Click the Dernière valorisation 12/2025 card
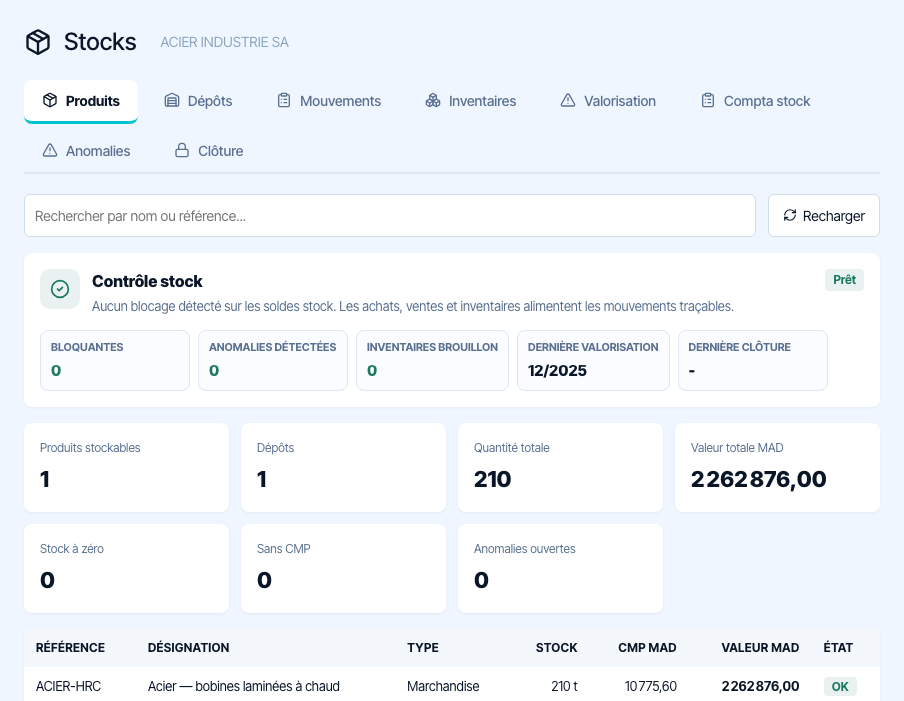Image resolution: width=904 pixels, height=701 pixels. pyautogui.click(x=593, y=360)
